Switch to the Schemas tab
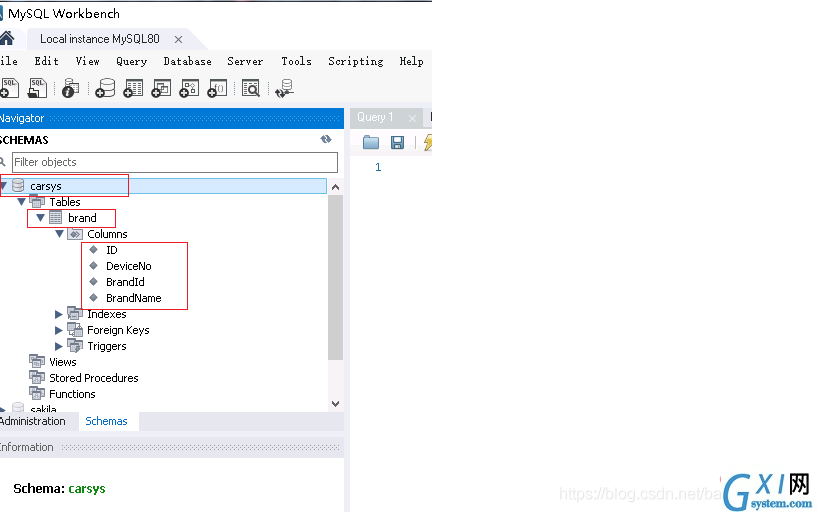 coord(107,421)
